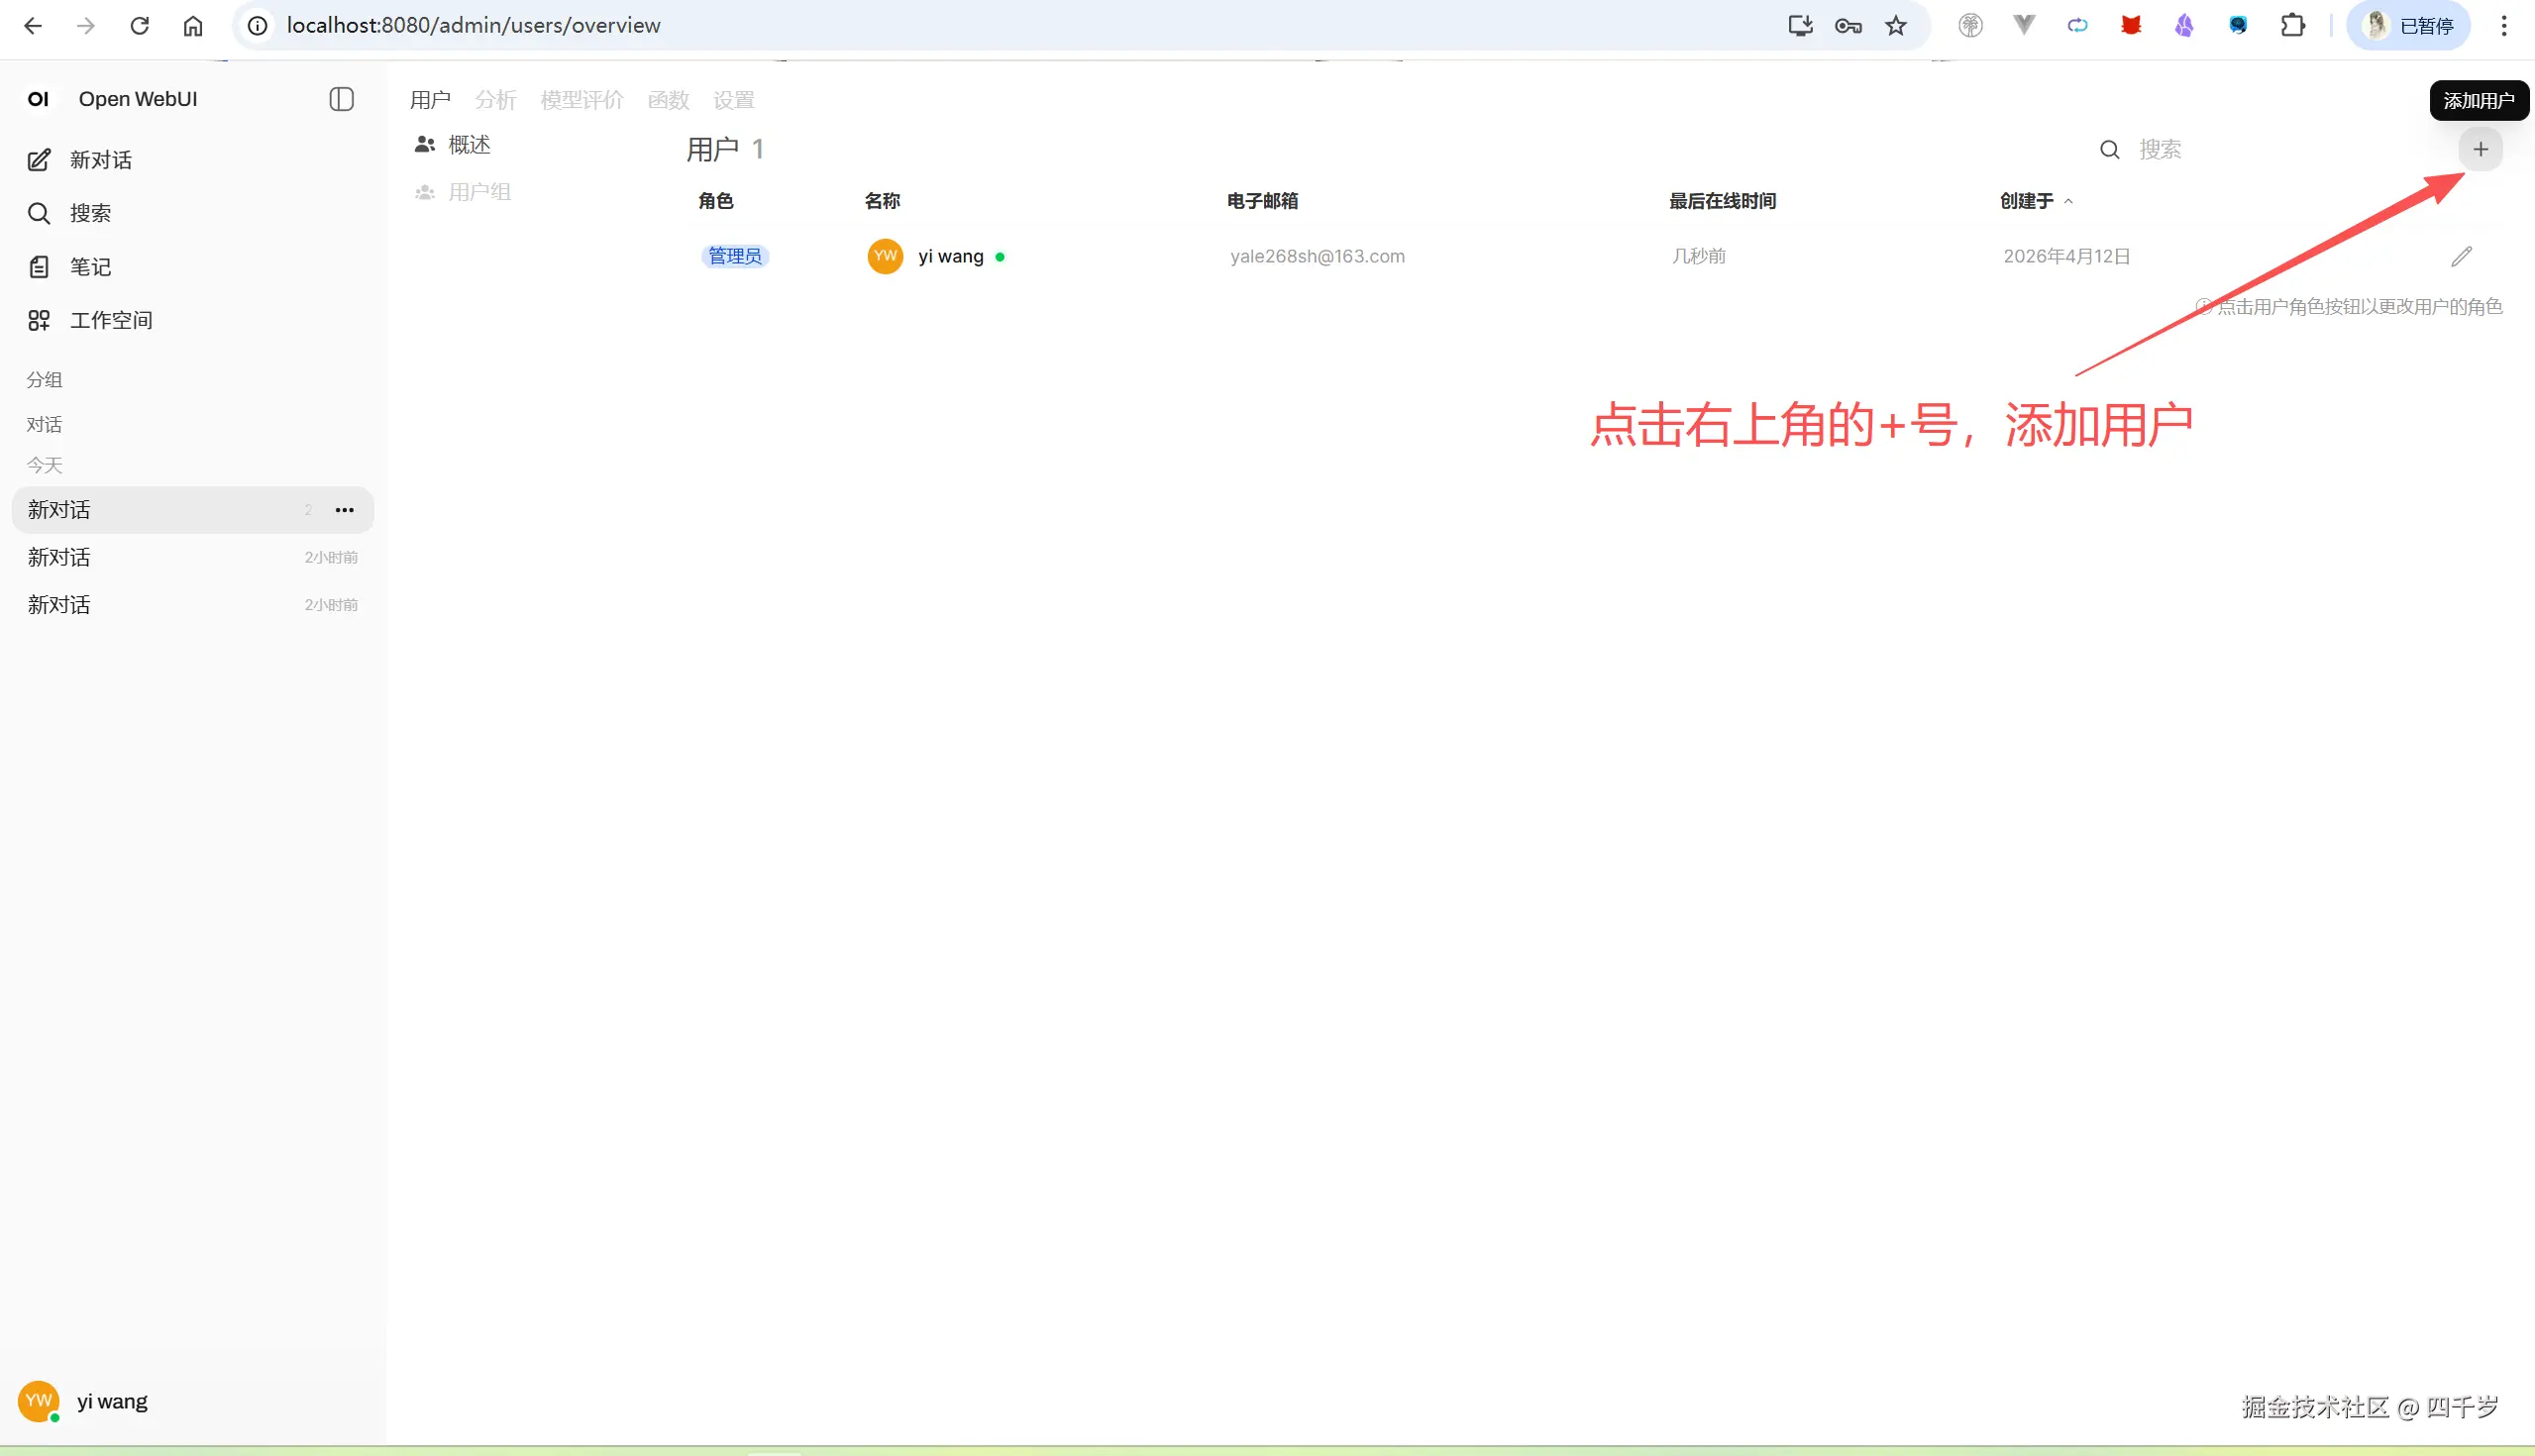Switch to the 分析 tab
The image size is (2535, 1456).
[x=495, y=99]
